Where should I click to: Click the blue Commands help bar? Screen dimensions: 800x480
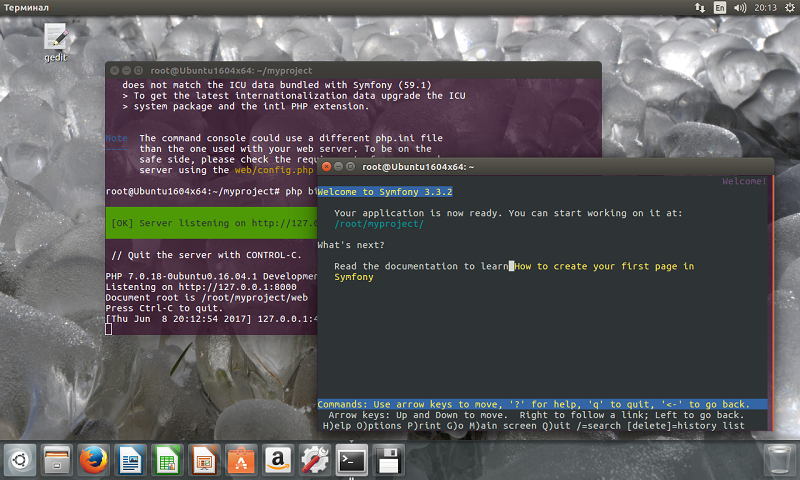tap(542, 405)
